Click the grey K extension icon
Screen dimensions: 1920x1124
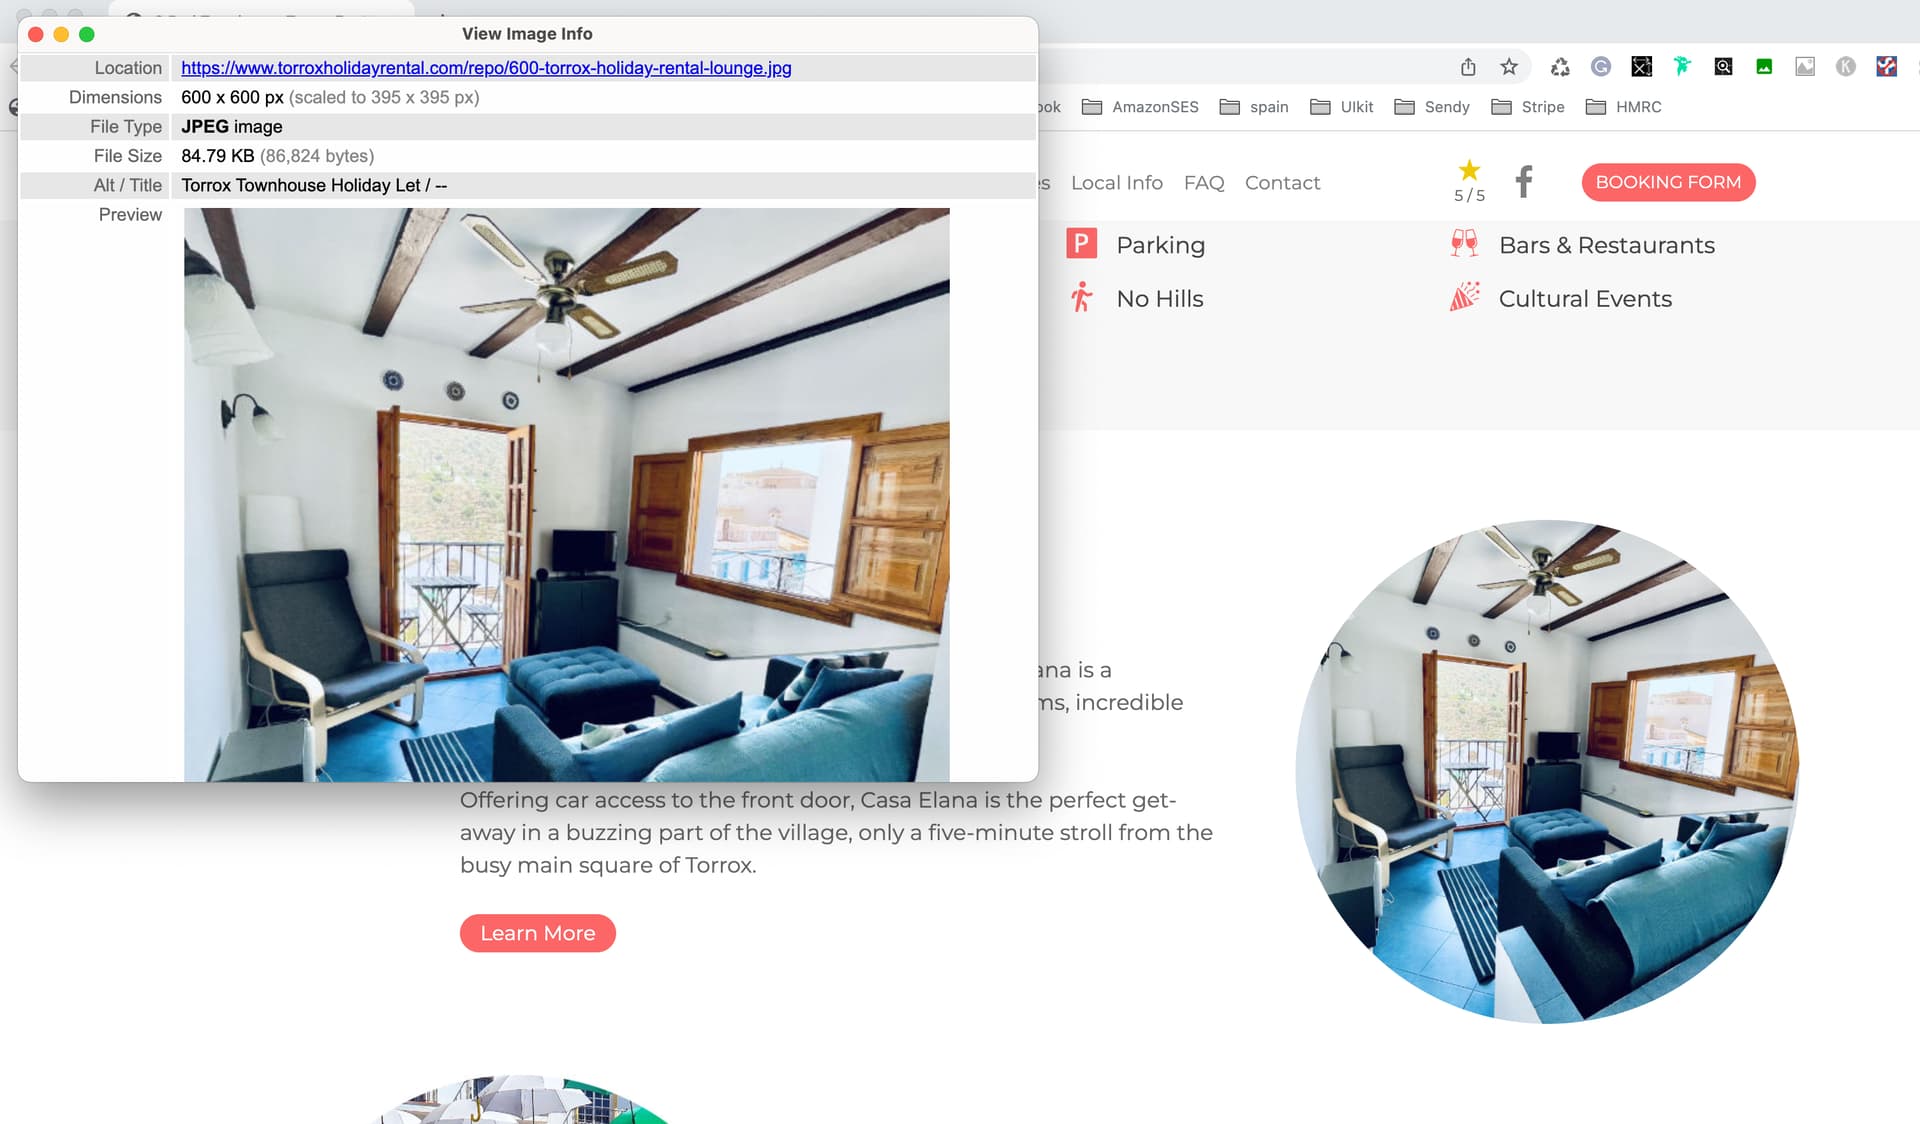click(1846, 67)
